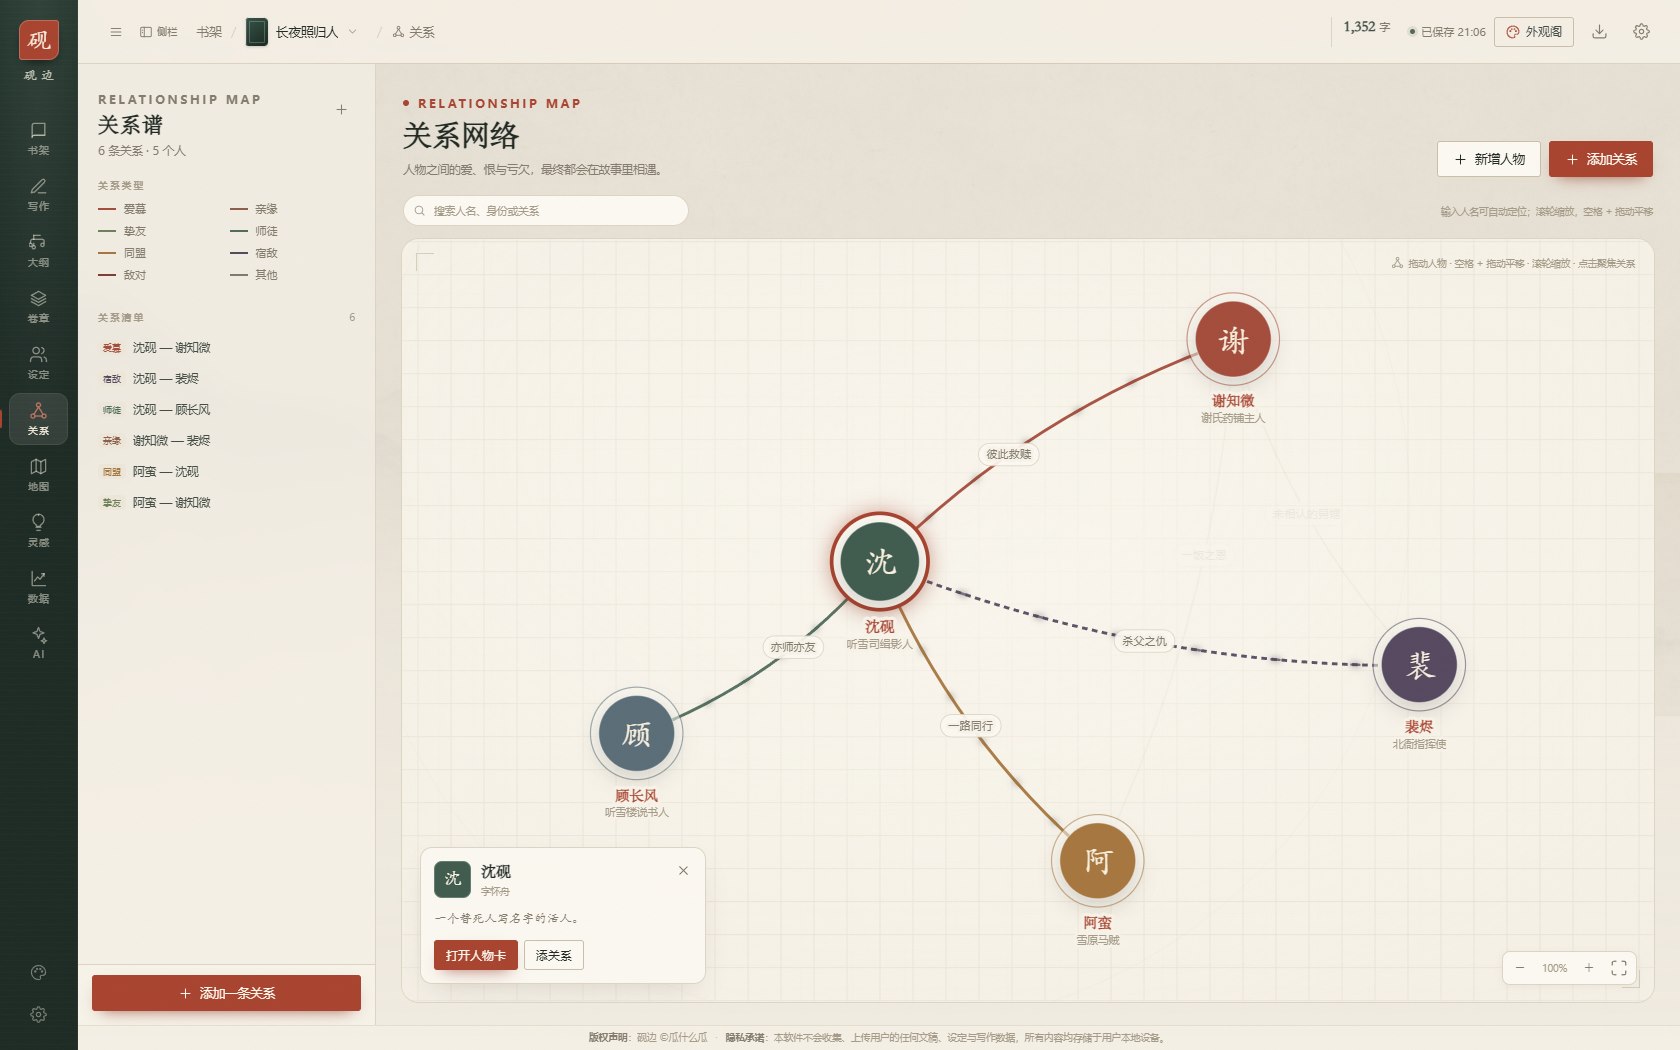This screenshot has width=1680, height=1050.
Task: Click 打开人物卡 in character card
Action: pos(475,955)
